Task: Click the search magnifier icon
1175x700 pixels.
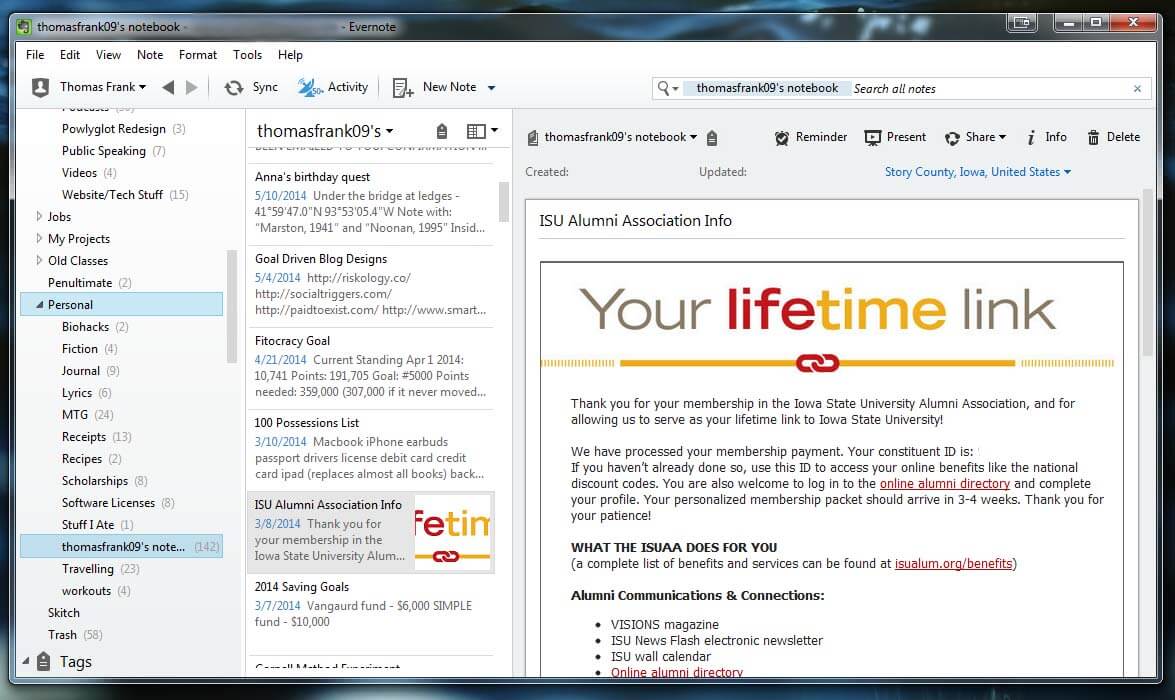Action: coord(663,88)
